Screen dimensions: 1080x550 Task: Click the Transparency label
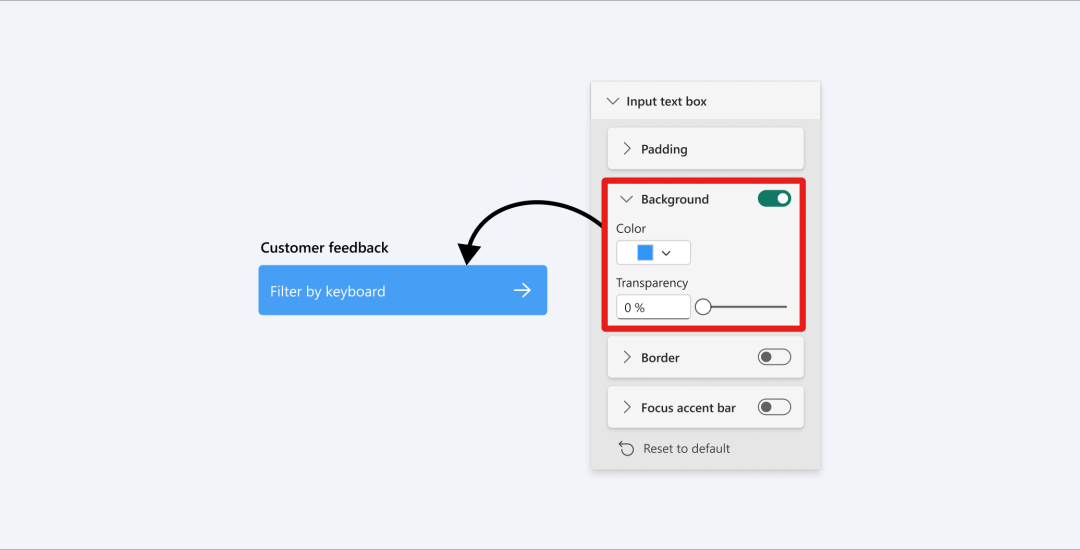652,283
